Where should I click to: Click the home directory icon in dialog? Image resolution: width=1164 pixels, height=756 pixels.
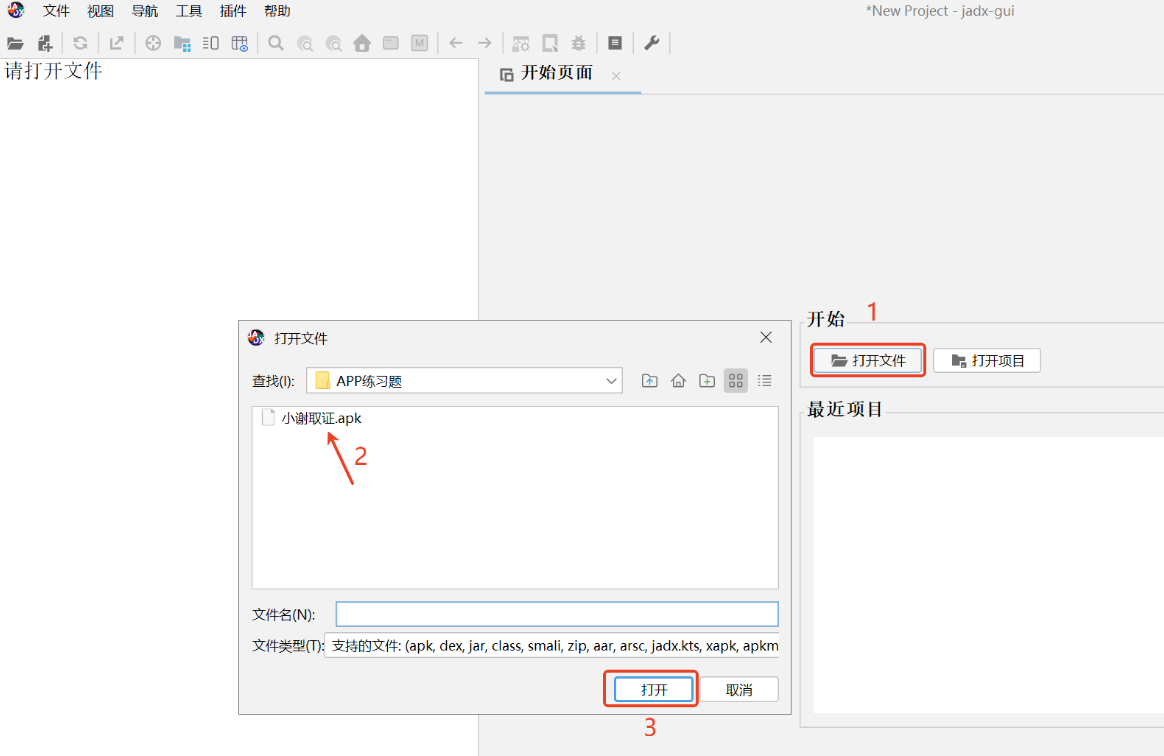[x=679, y=381]
